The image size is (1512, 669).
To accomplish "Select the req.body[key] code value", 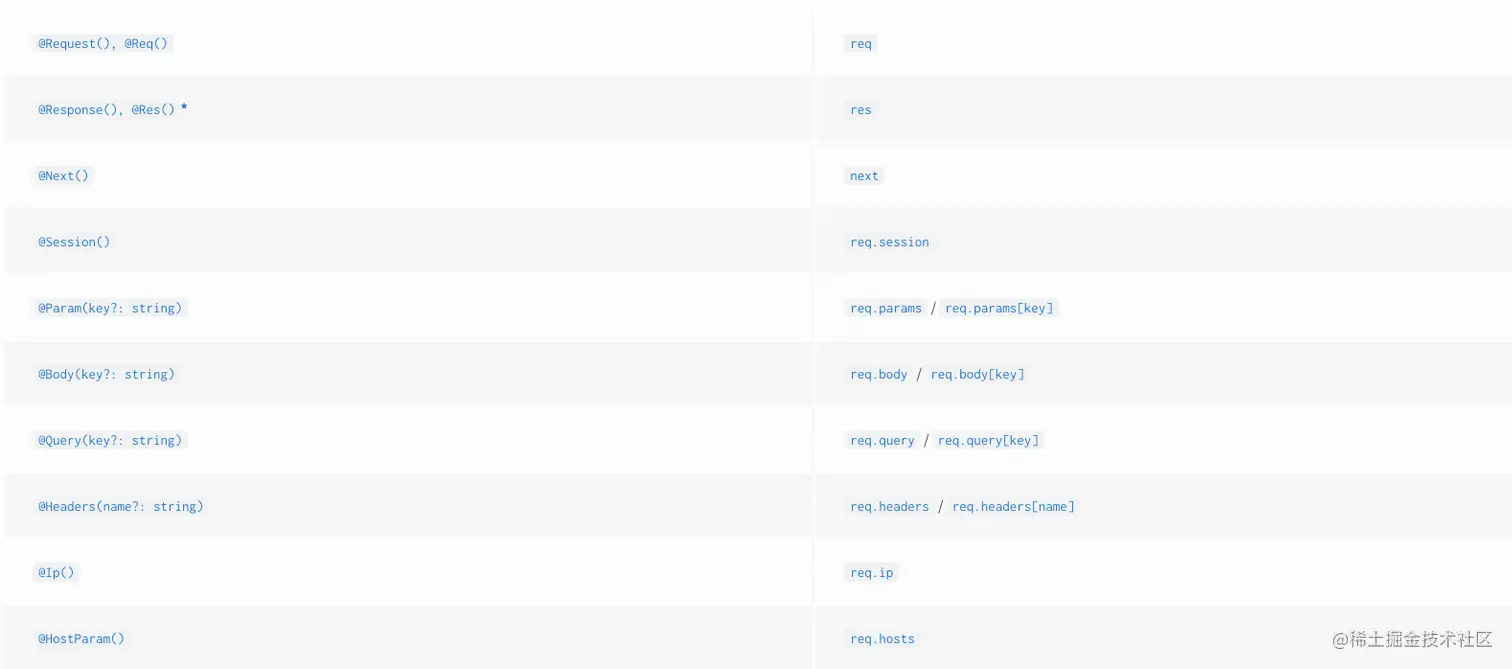I will click(977, 374).
